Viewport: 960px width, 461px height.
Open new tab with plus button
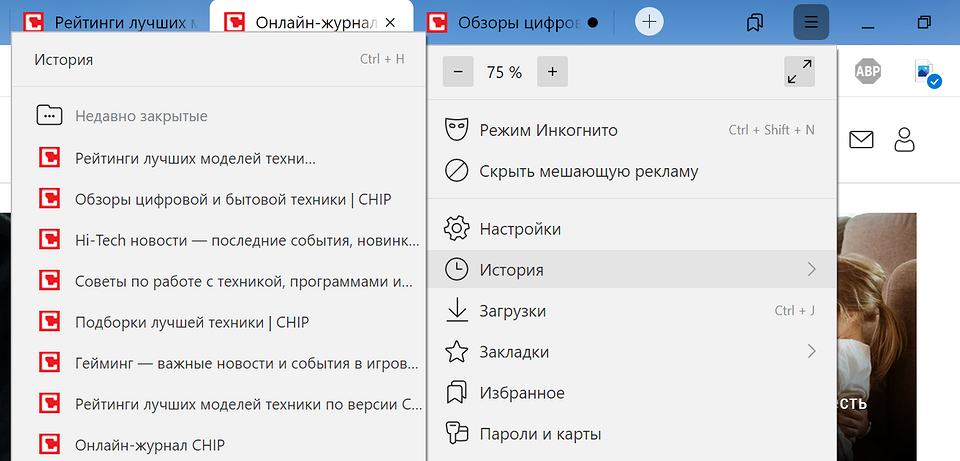tap(649, 22)
